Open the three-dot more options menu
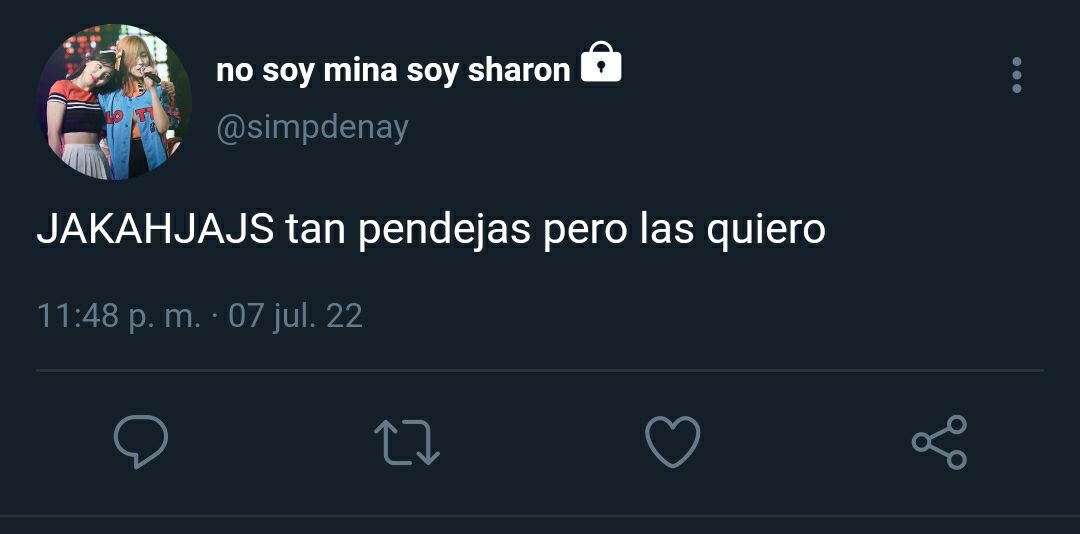 tap(1017, 75)
